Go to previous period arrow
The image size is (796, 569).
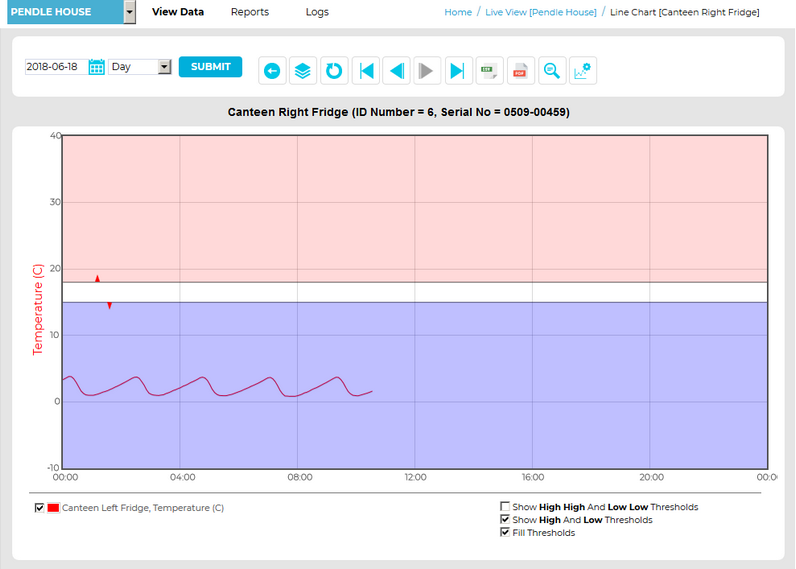tap(396, 71)
